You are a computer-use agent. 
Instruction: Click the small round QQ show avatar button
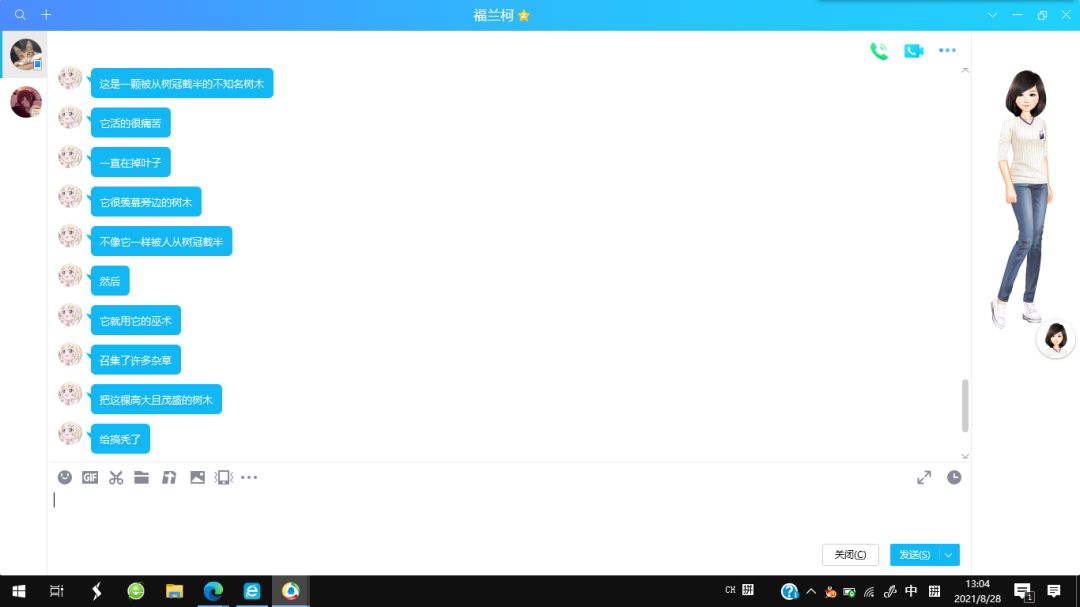coord(1056,339)
